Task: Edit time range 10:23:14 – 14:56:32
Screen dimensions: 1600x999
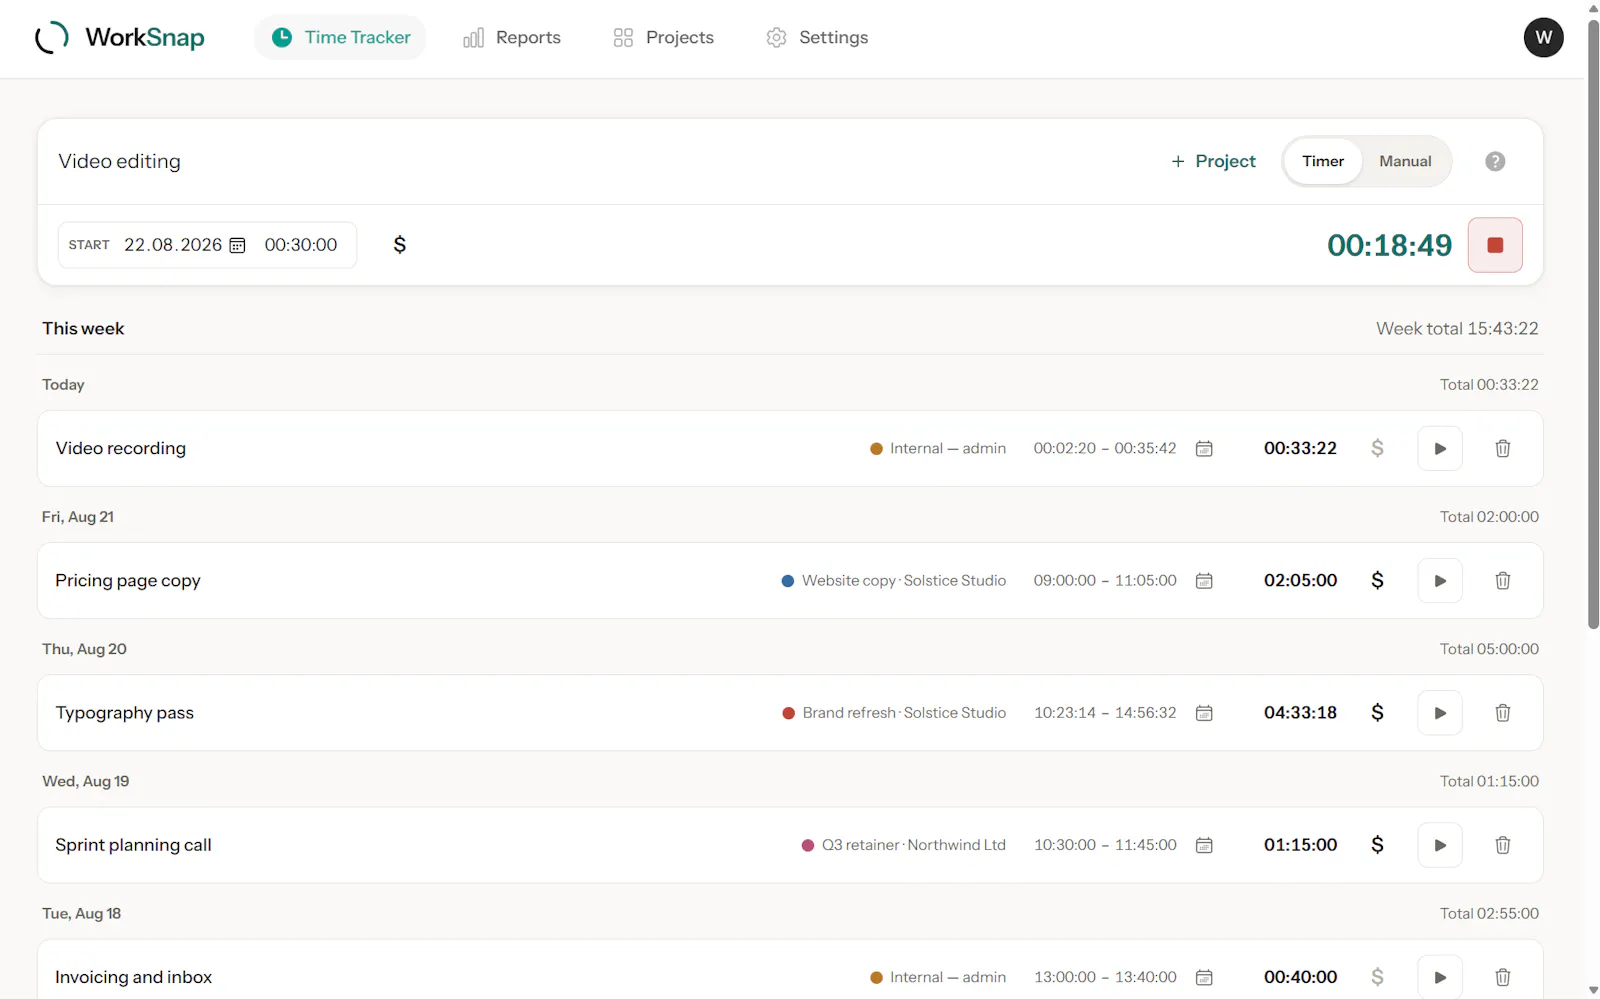Action: (1105, 713)
